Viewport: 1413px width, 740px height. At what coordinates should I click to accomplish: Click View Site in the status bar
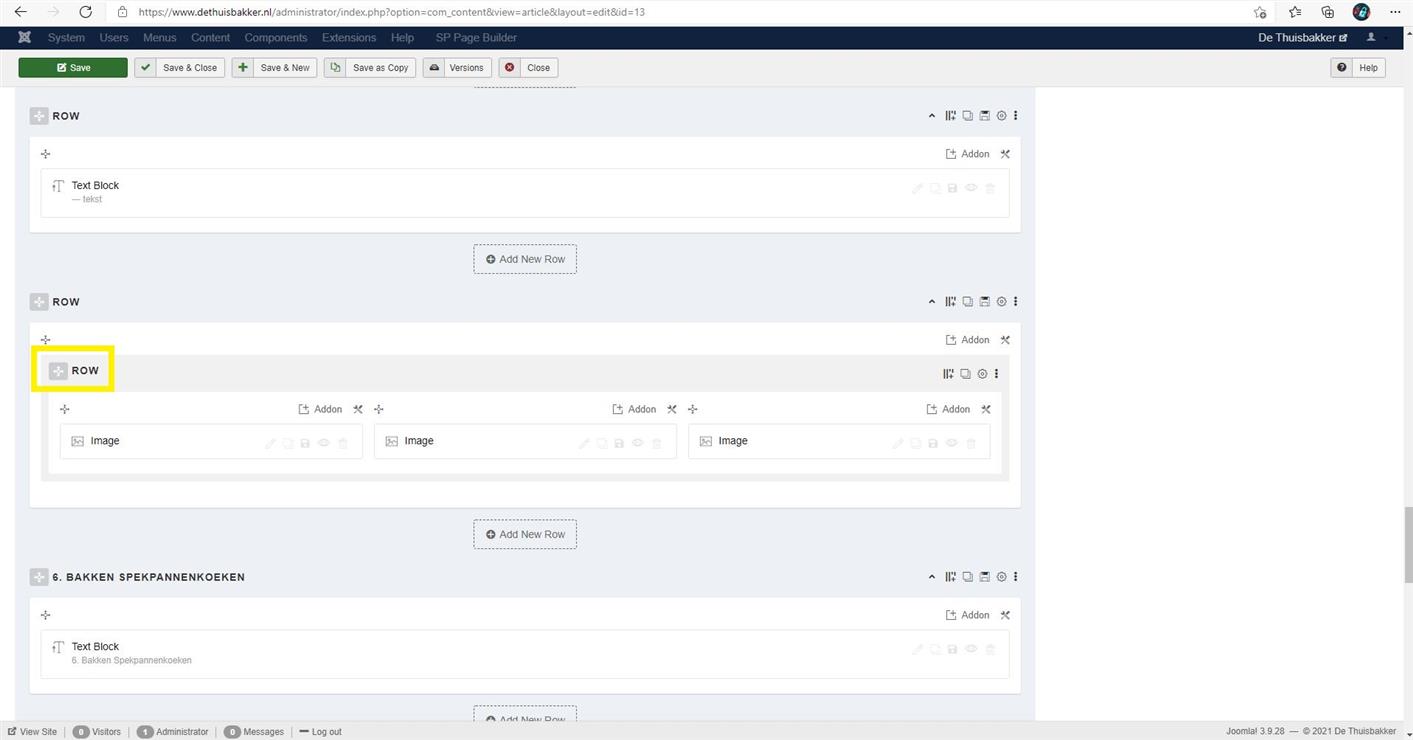[x=33, y=732]
